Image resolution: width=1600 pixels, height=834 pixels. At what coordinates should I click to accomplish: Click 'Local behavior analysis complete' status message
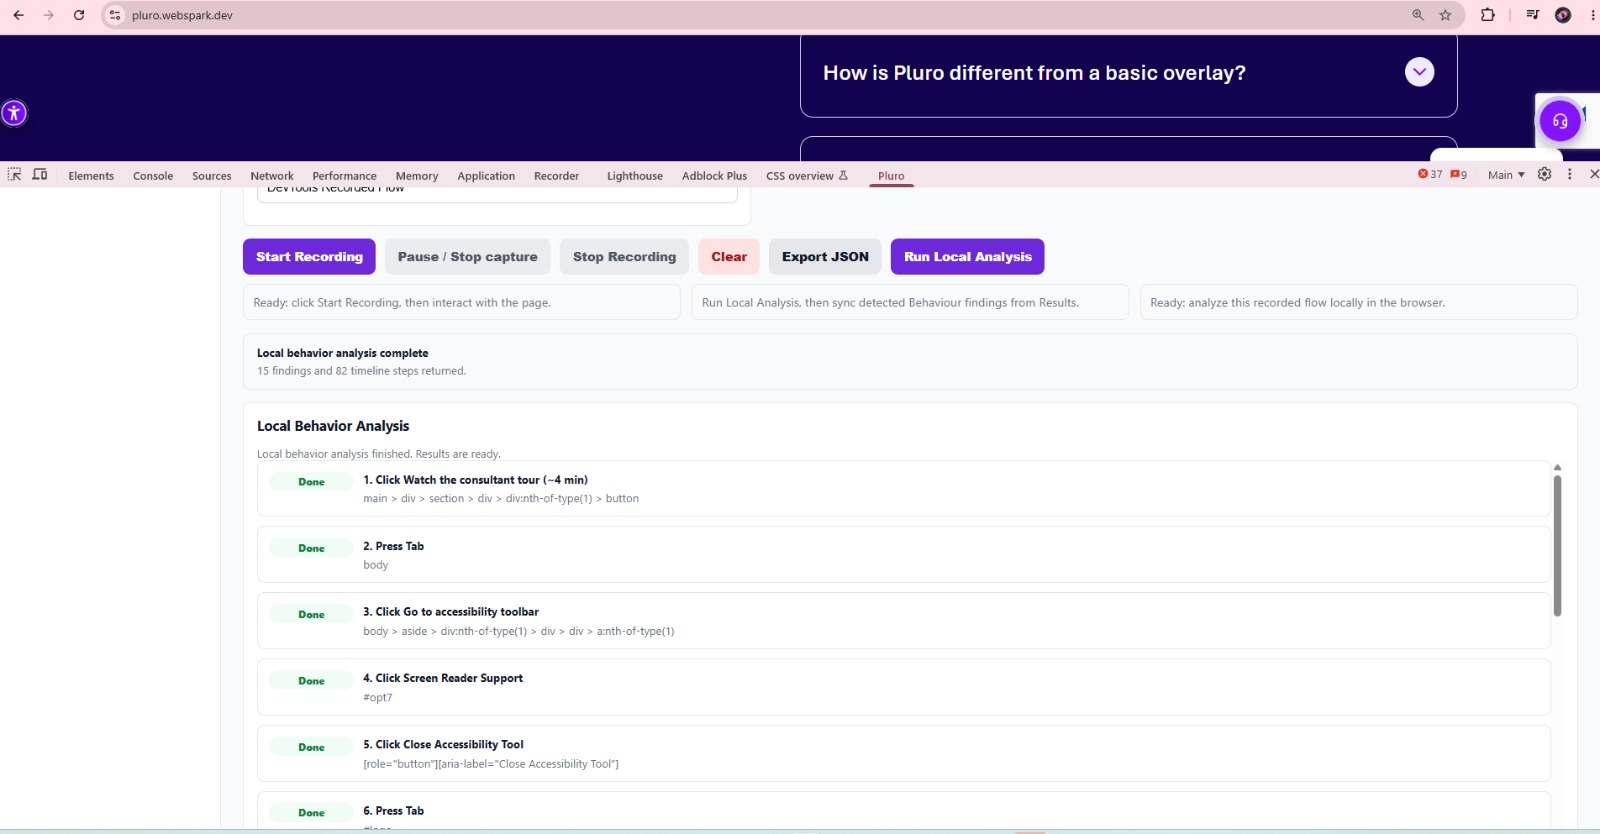pos(342,353)
